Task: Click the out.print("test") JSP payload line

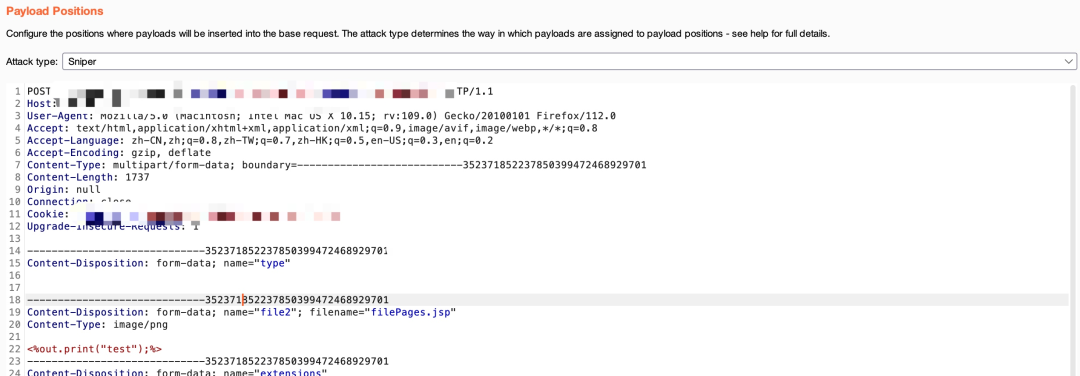Action: 94,349
